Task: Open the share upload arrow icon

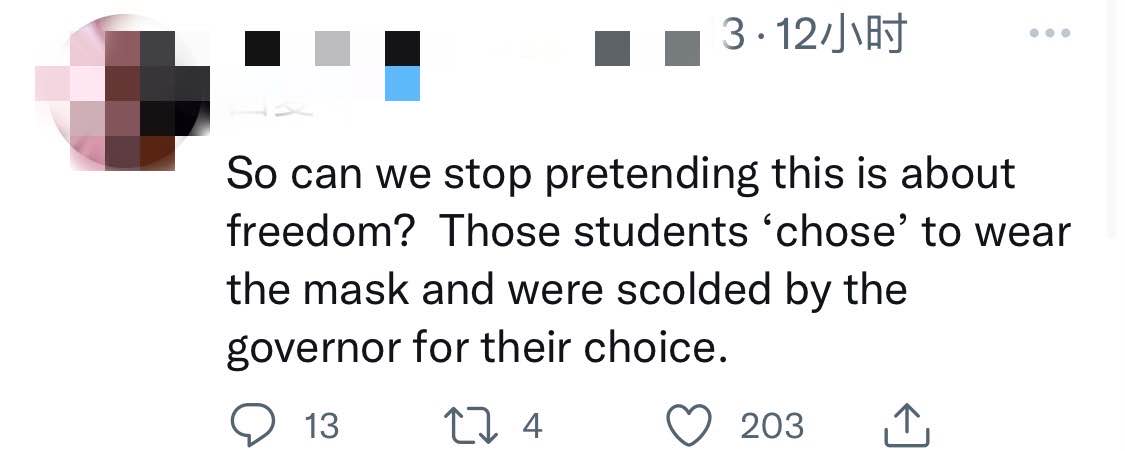Action: click(907, 425)
